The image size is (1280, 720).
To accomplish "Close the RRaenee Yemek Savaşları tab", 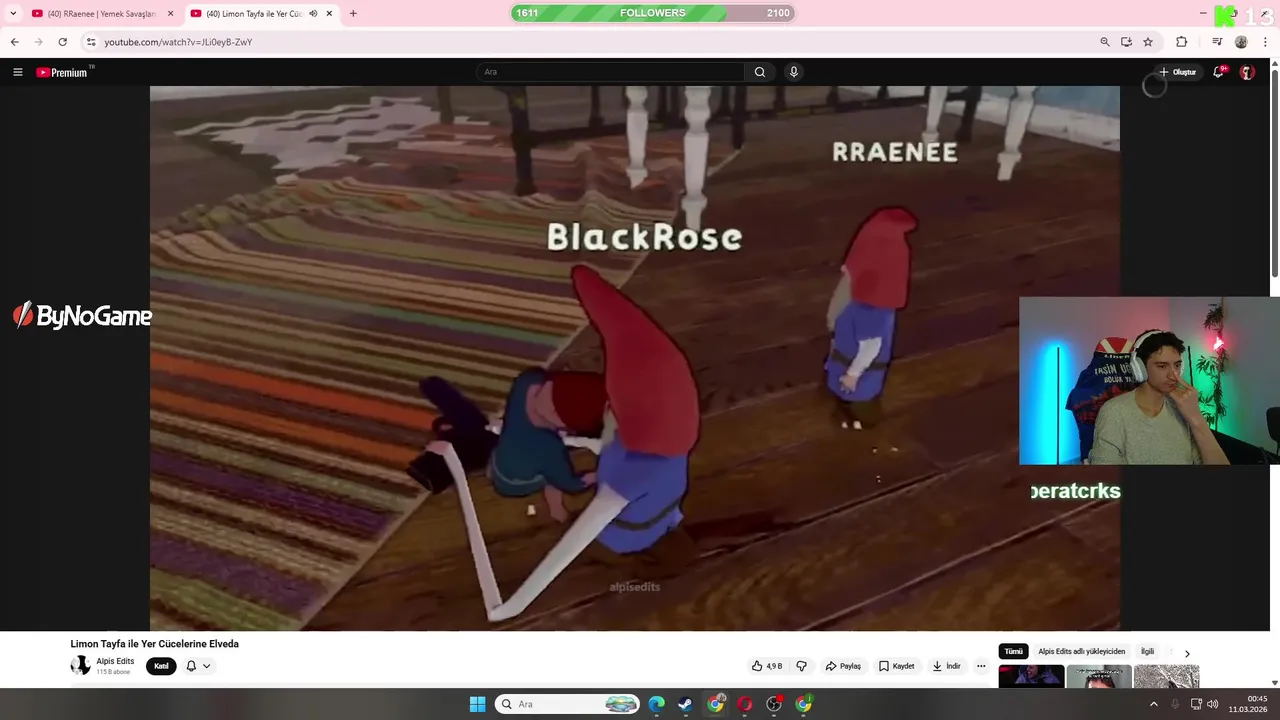I will coord(170,14).
